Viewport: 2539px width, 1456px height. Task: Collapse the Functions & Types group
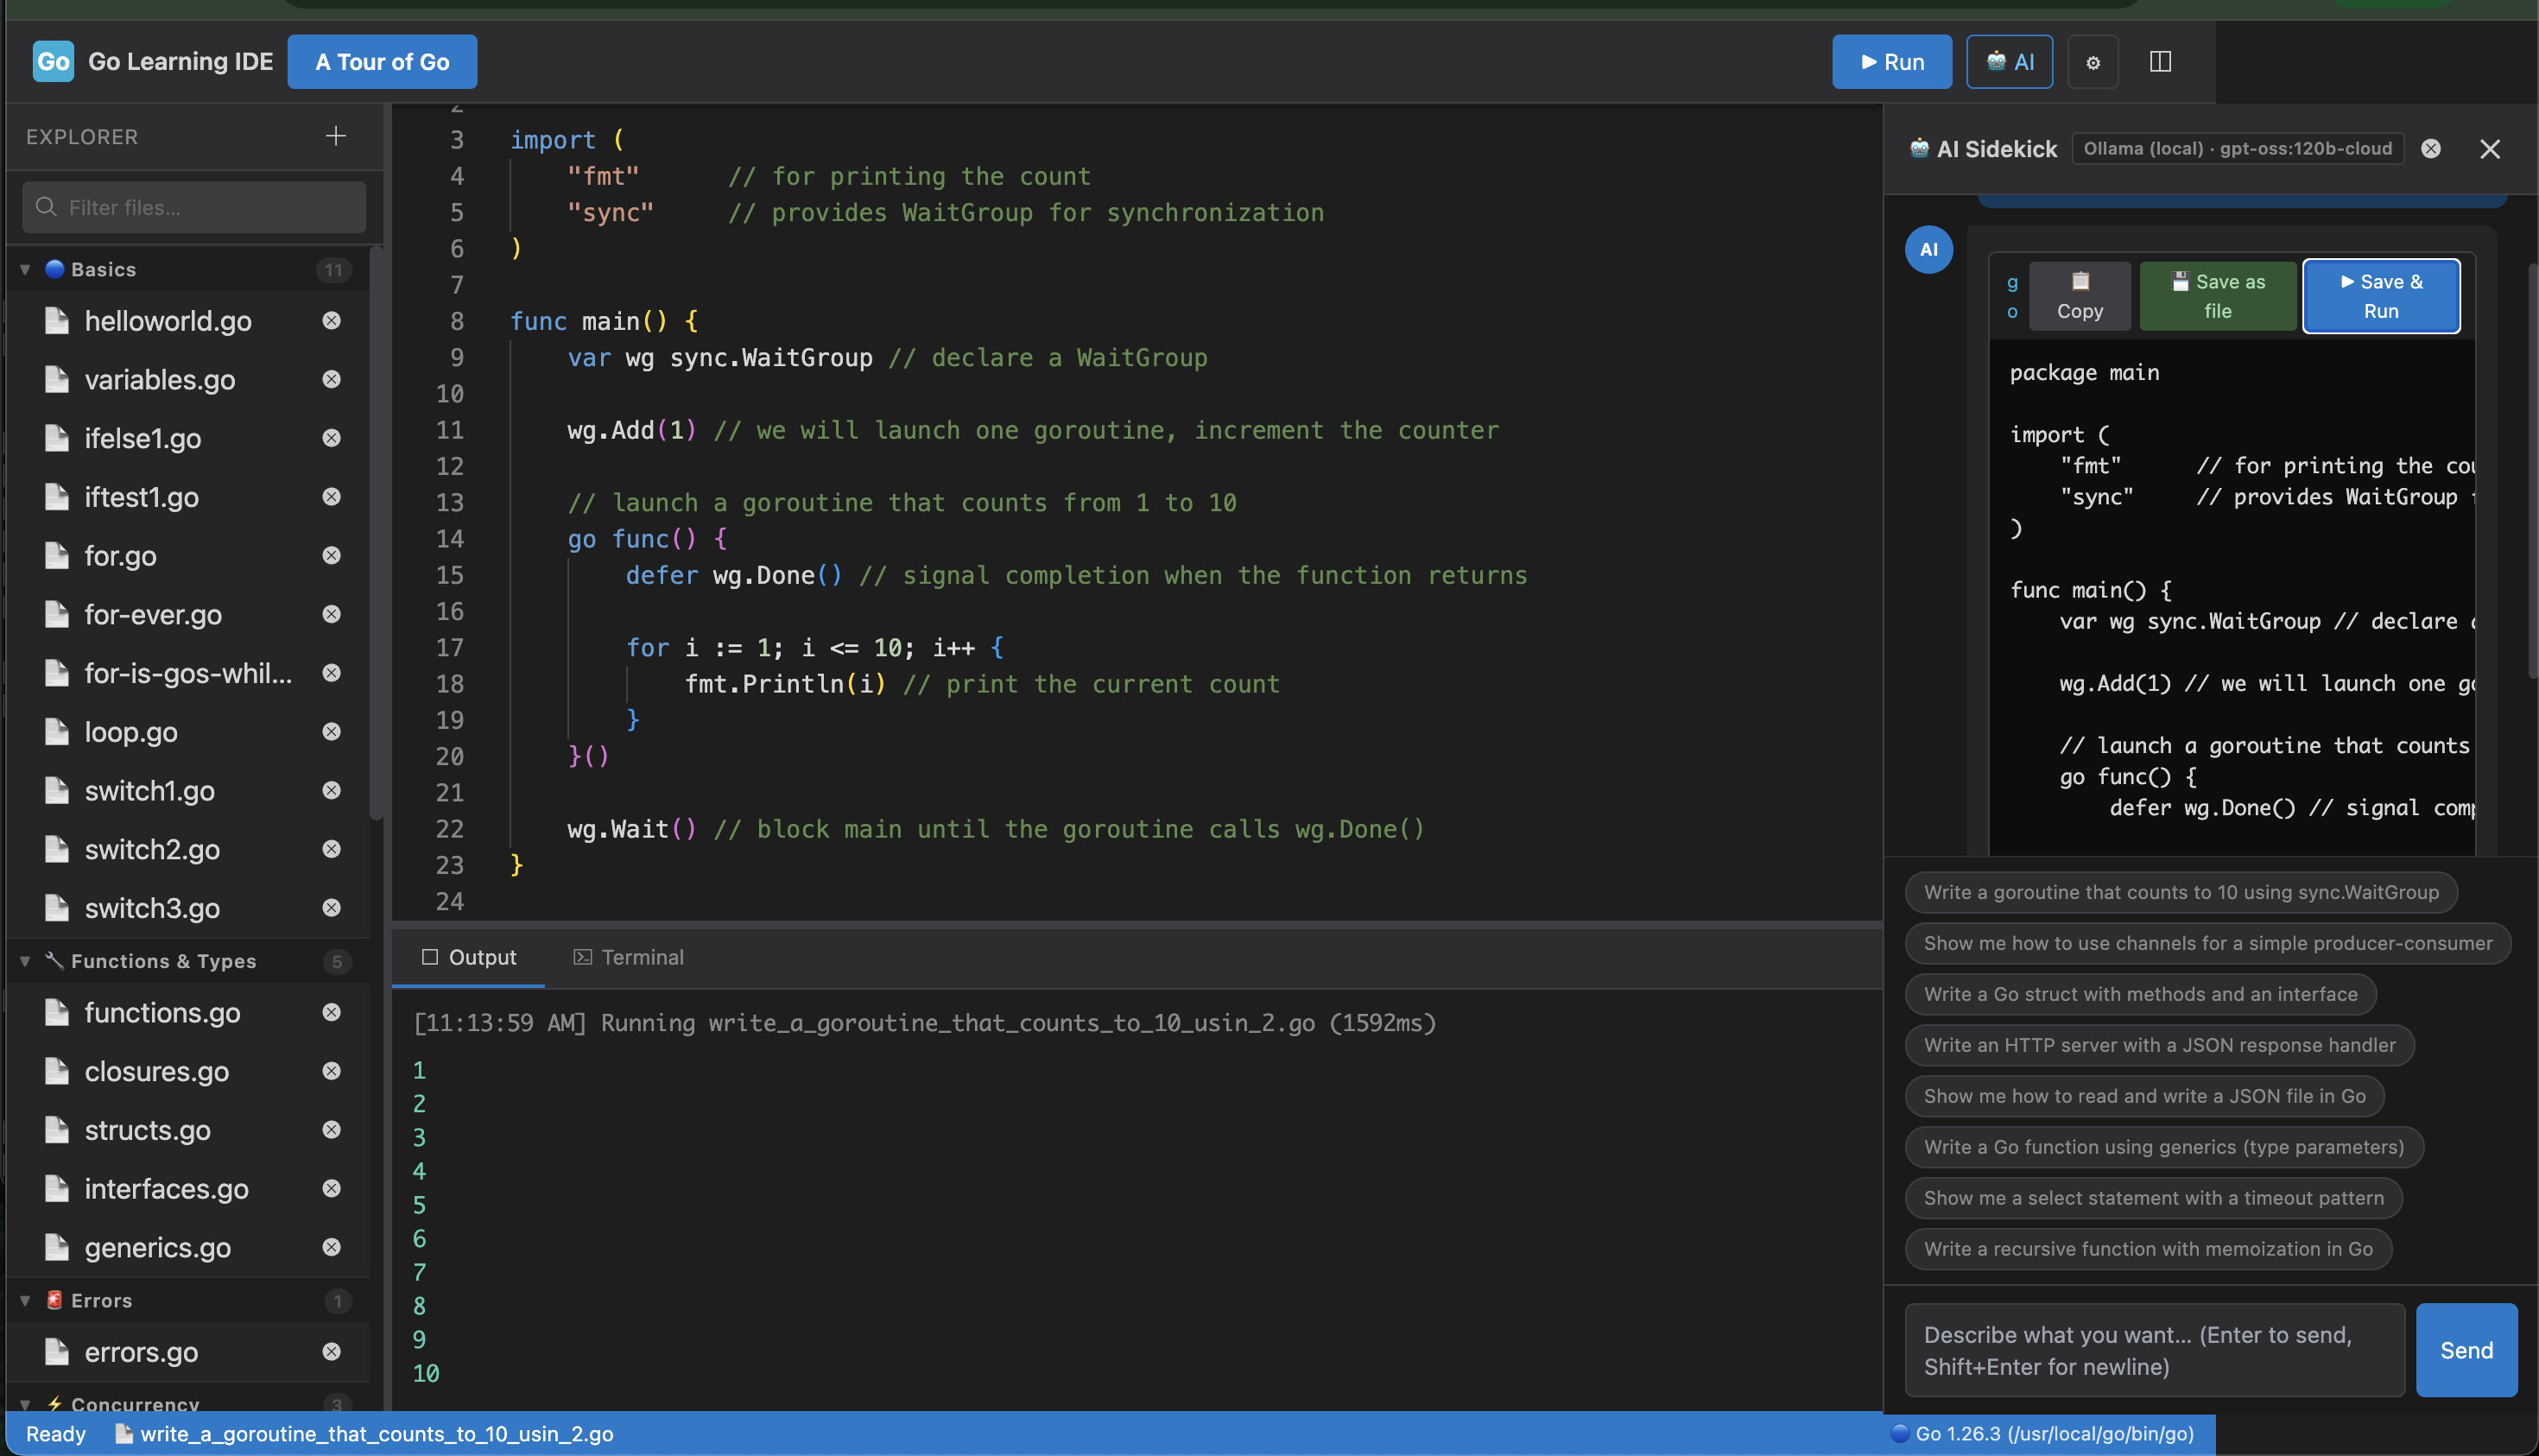click(25, 962)
